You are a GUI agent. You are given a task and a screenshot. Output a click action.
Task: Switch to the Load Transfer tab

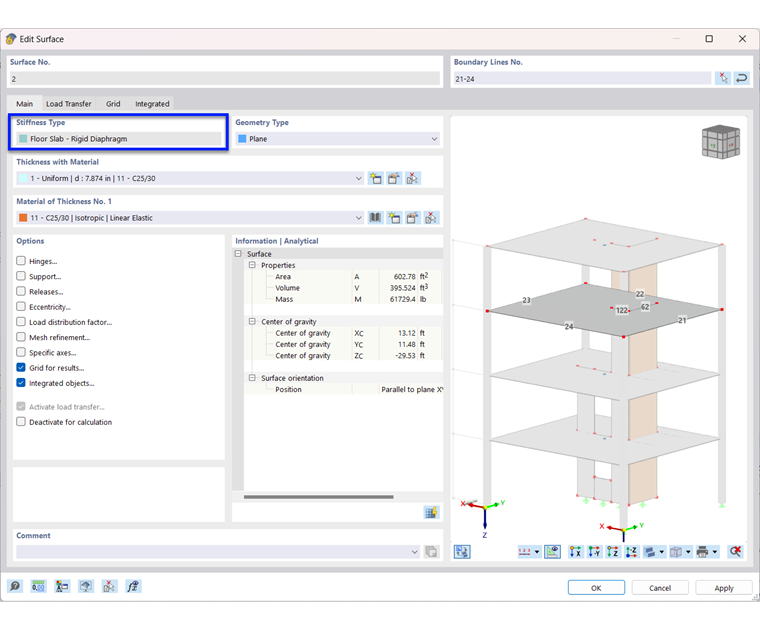[68, 104]
